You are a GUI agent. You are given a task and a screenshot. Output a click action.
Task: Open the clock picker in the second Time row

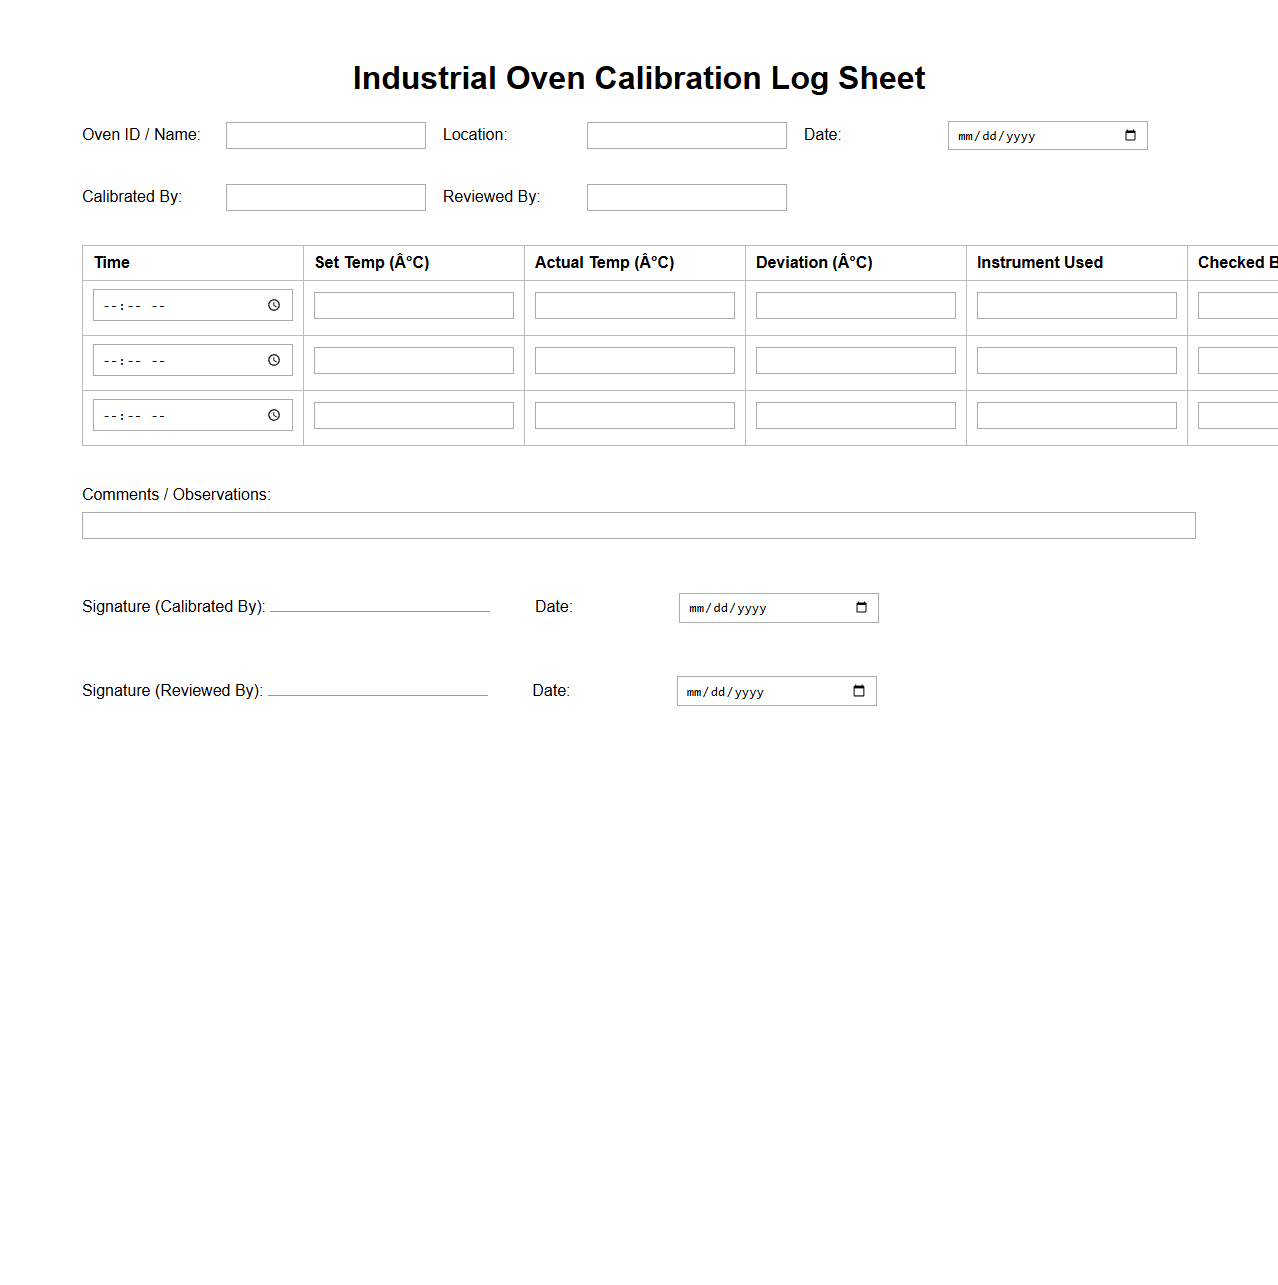pyautogui.click(x=273, y=360)
